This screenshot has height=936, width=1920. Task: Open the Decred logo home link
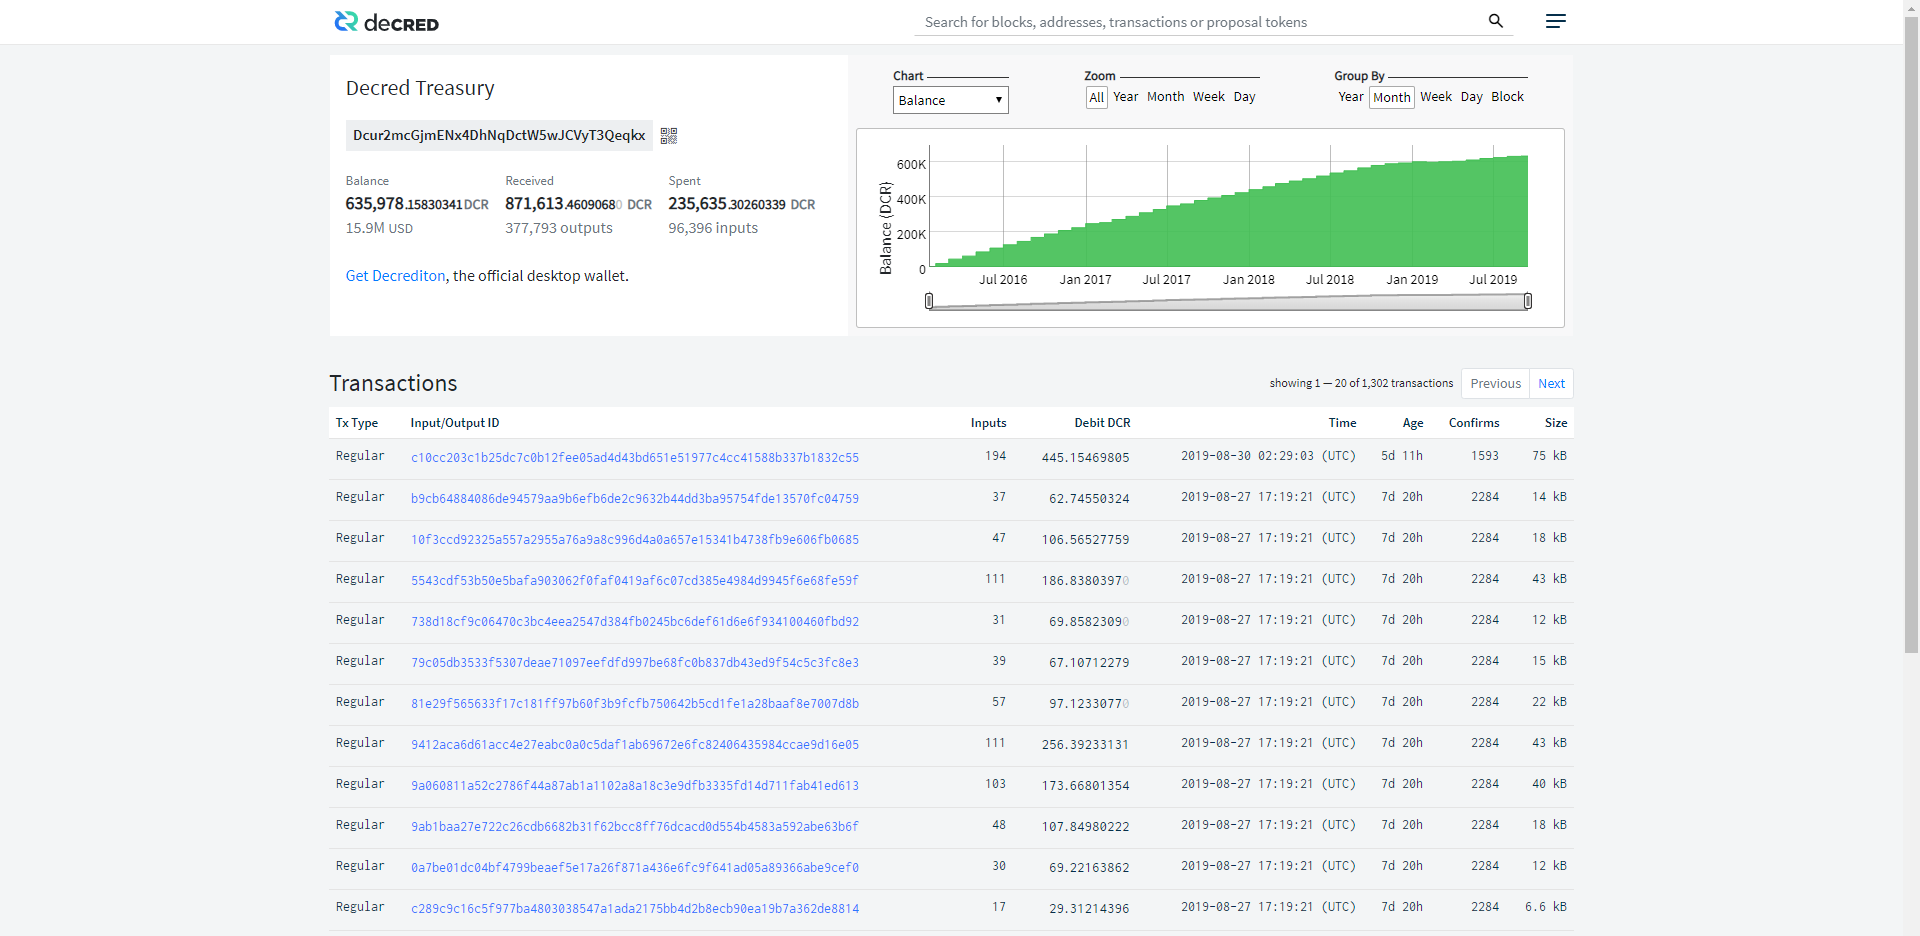pos(386,22)
